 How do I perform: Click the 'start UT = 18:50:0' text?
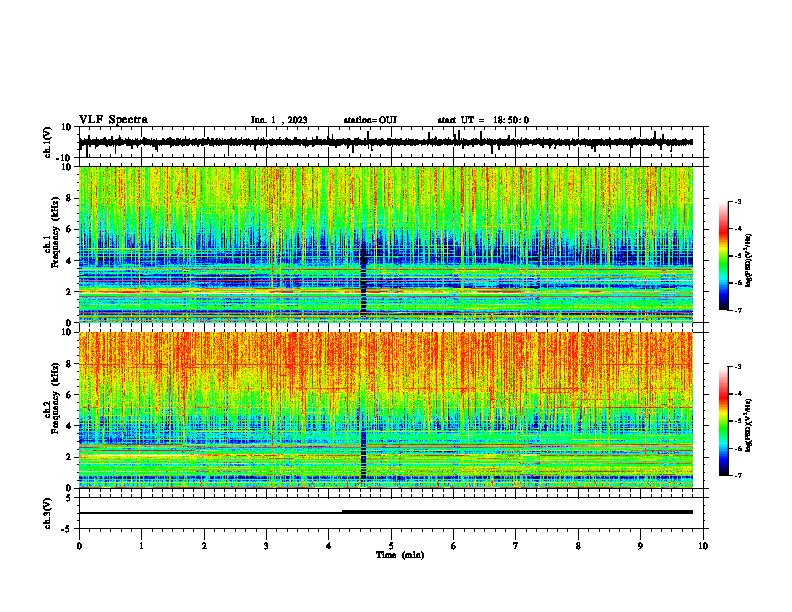[483, 120]
